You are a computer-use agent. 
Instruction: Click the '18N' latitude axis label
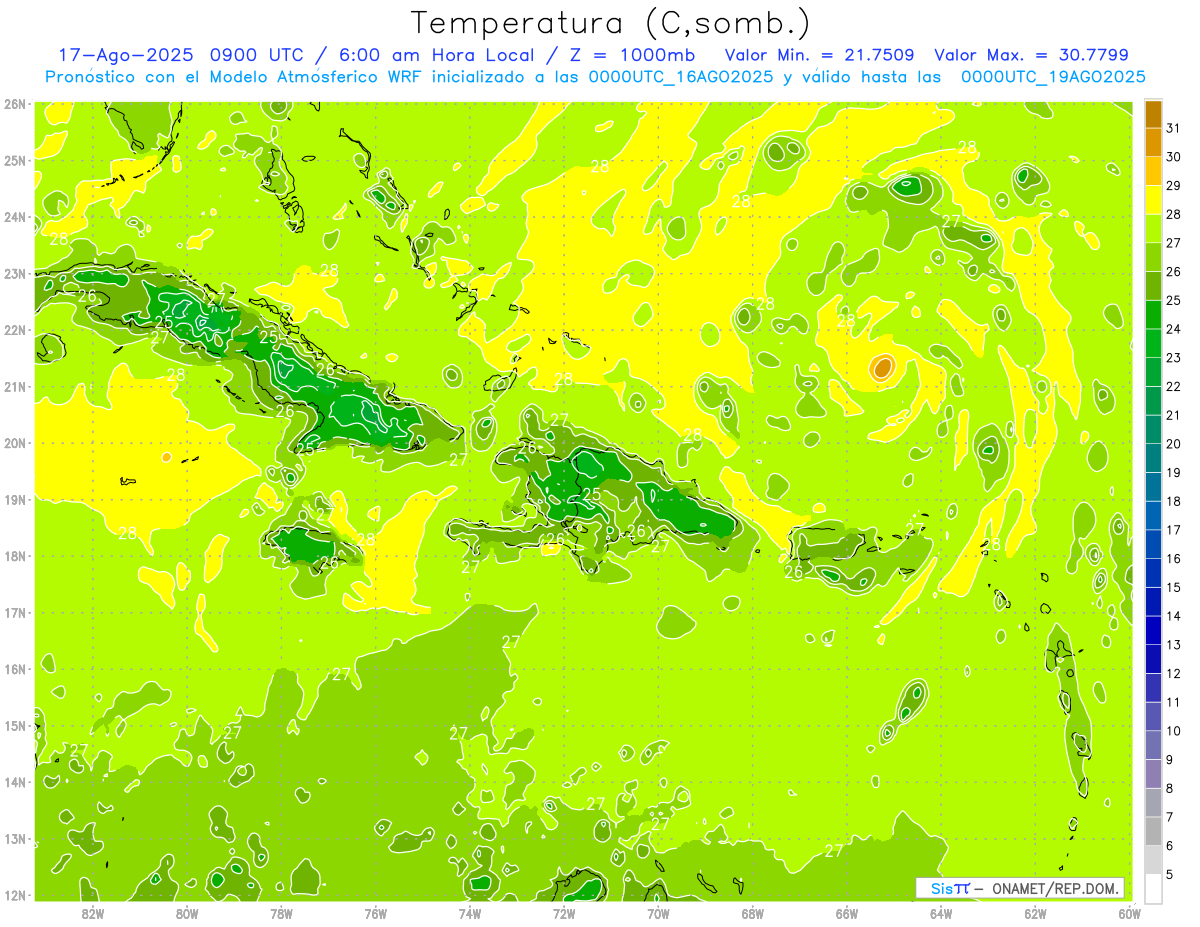tap(15, 556)
